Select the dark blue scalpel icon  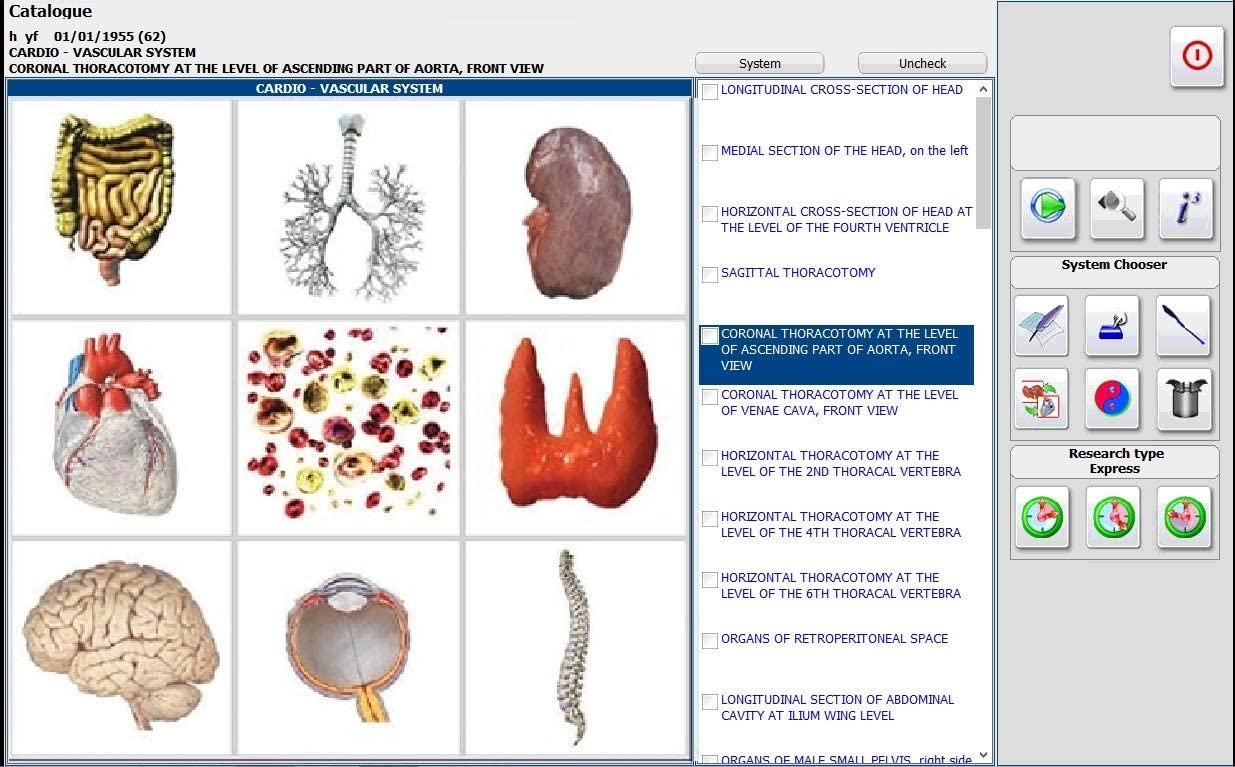(1183, 325)
